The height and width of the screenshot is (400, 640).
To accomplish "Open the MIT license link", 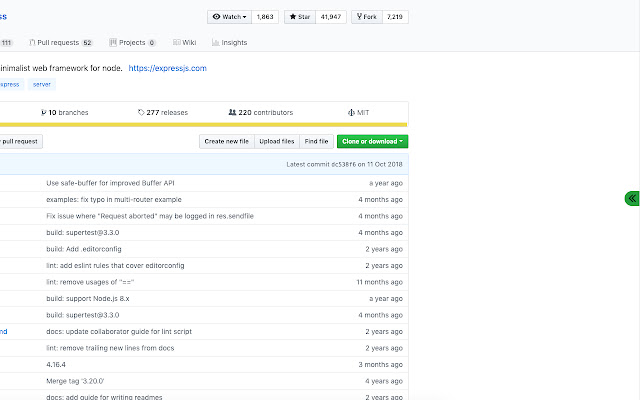I will point(358,113).
